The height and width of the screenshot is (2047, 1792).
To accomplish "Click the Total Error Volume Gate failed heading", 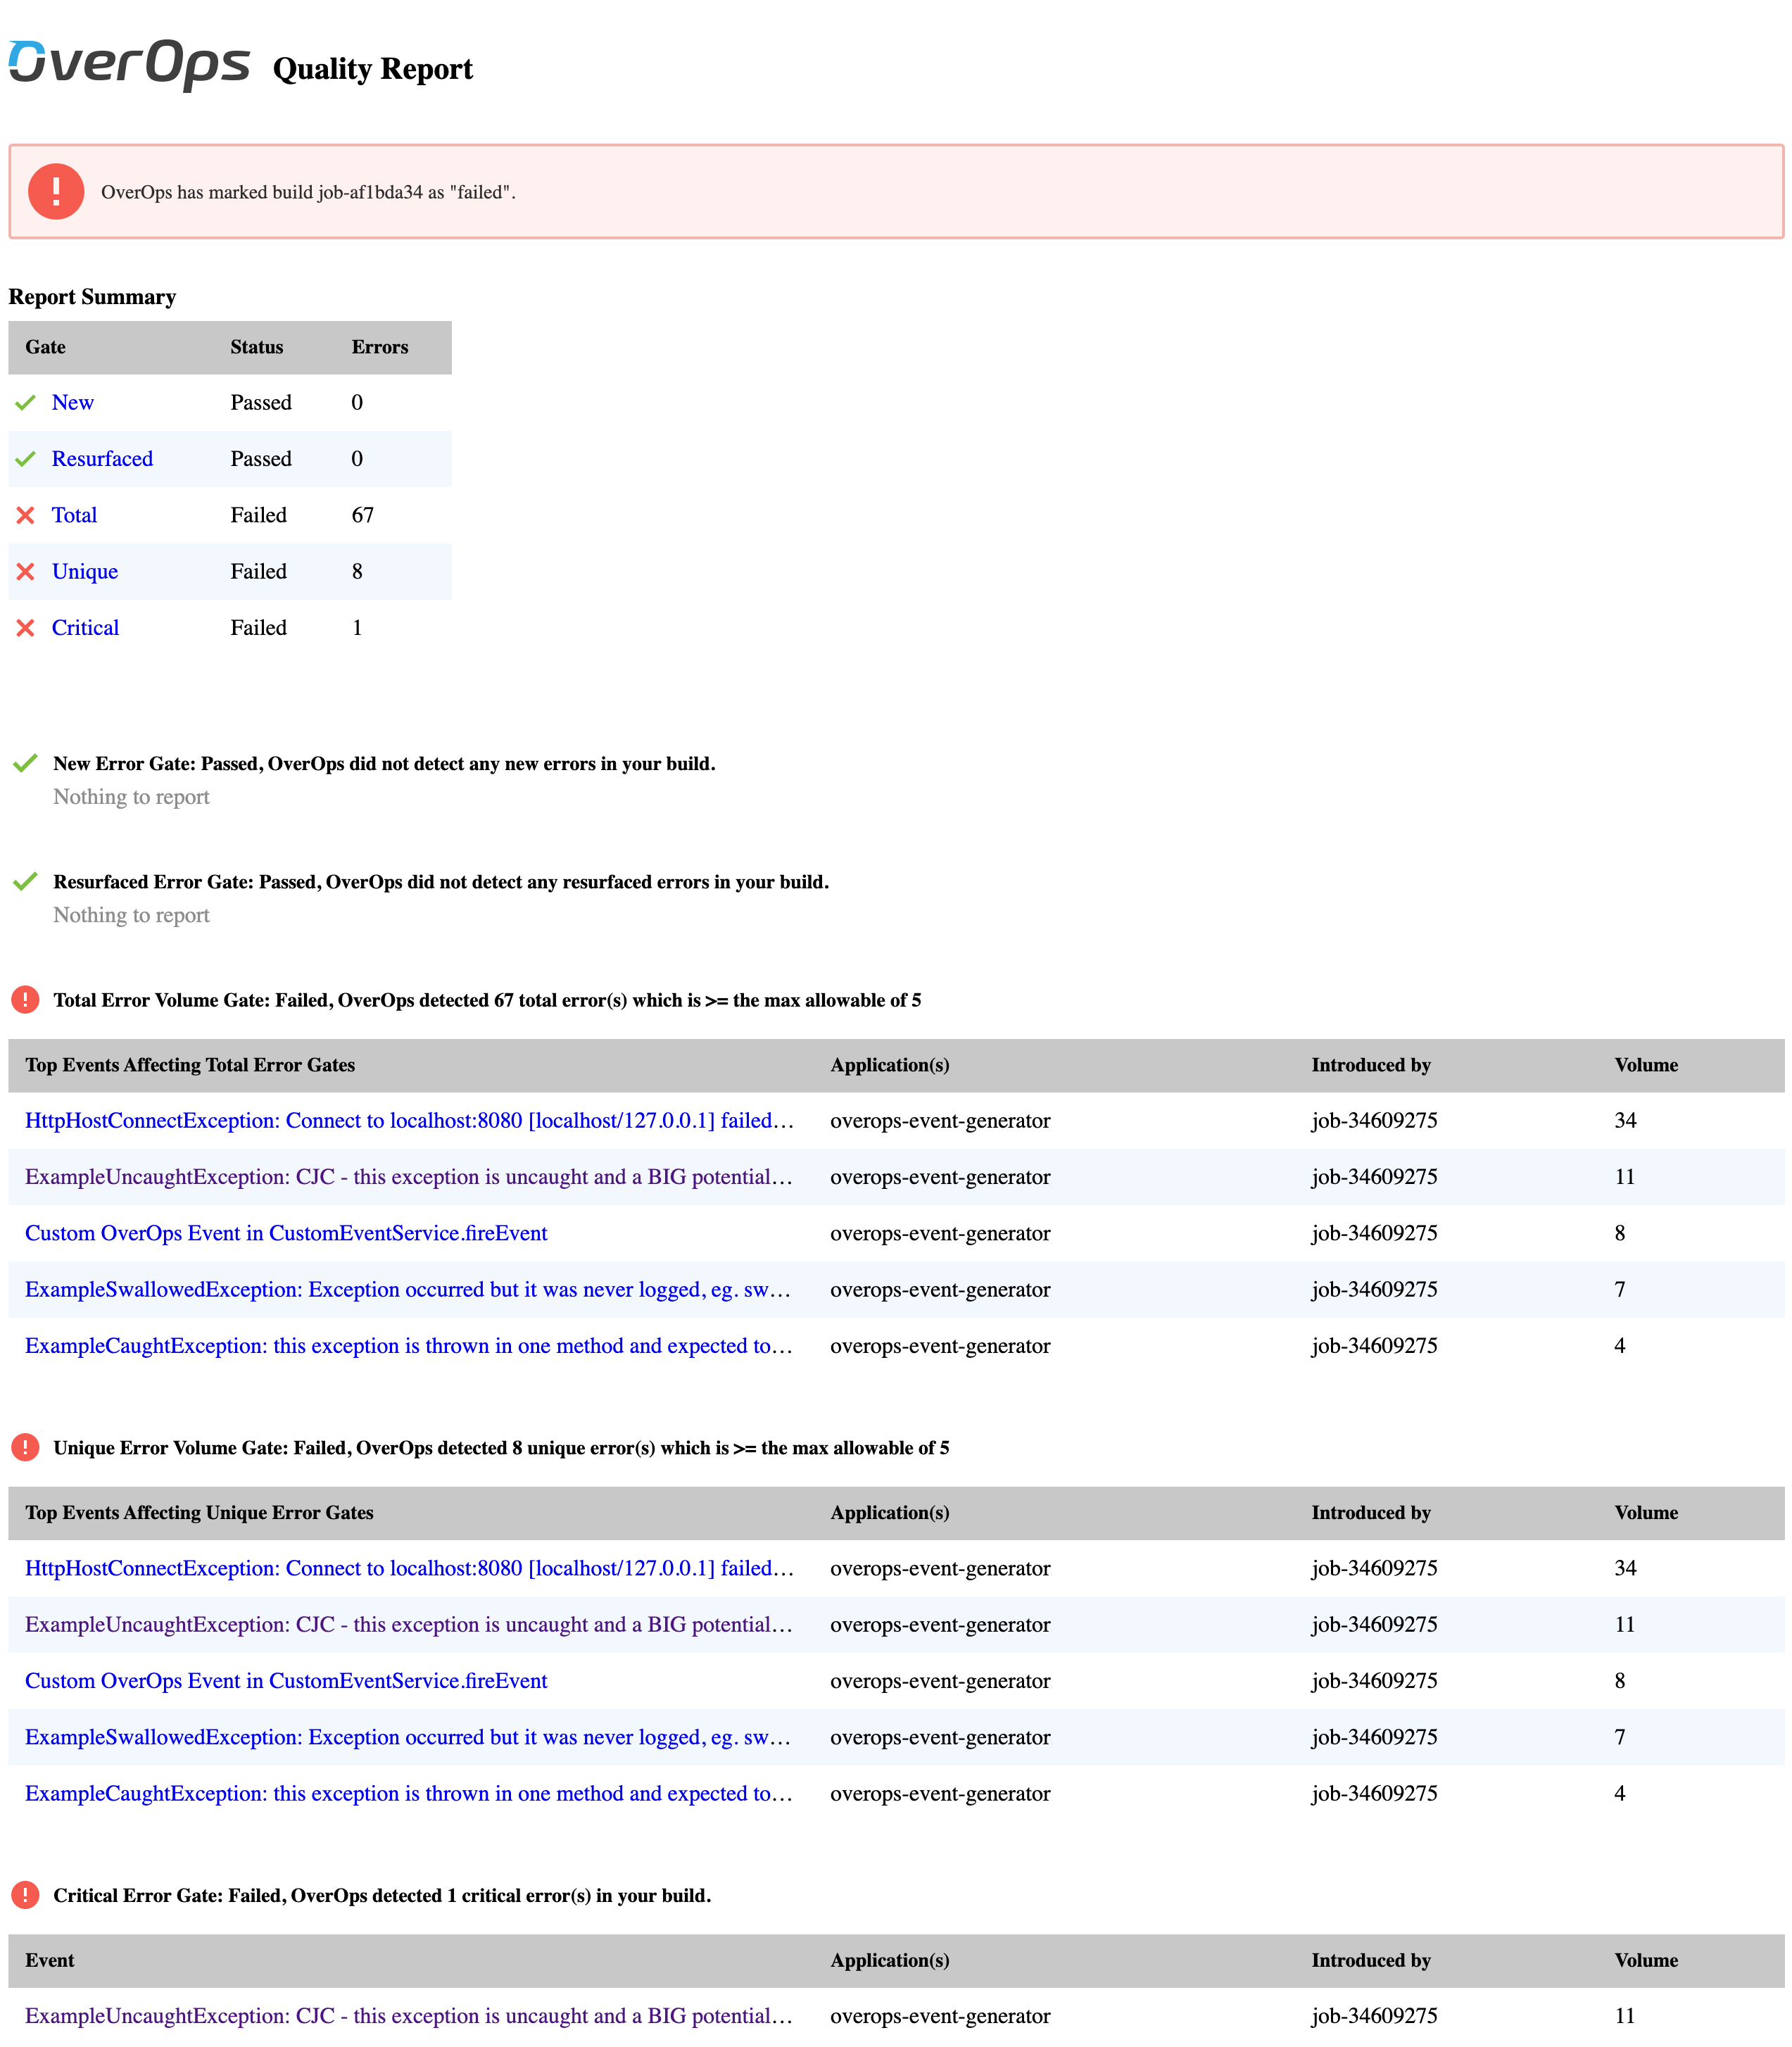I will (487, 1000).
